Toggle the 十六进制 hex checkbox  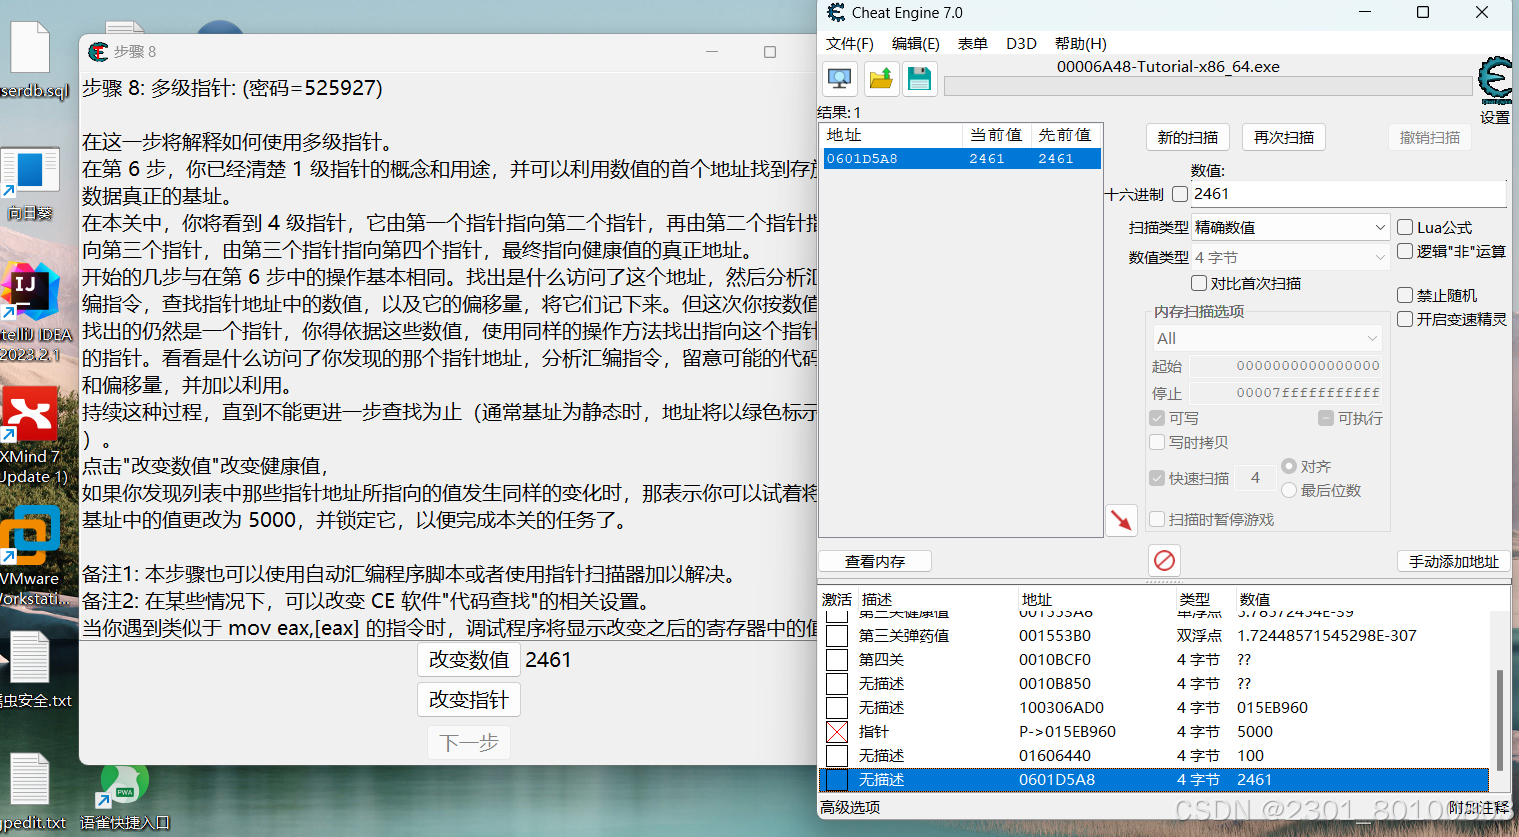1180,194
